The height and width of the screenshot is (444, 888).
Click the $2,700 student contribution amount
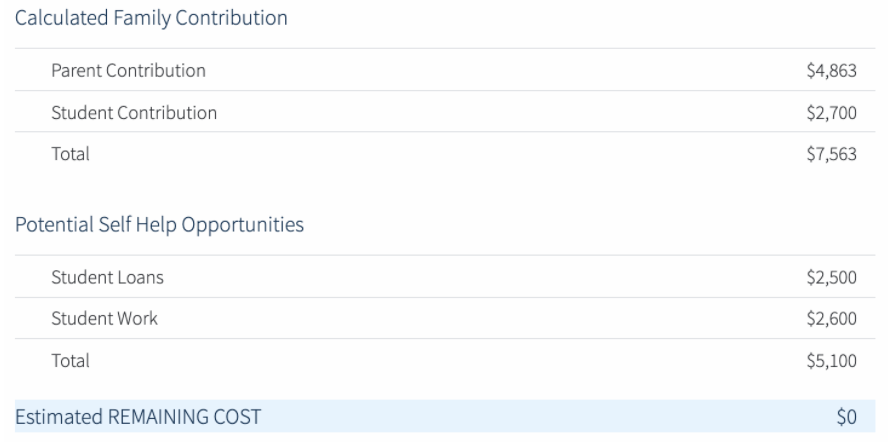(x=831, y=113)
